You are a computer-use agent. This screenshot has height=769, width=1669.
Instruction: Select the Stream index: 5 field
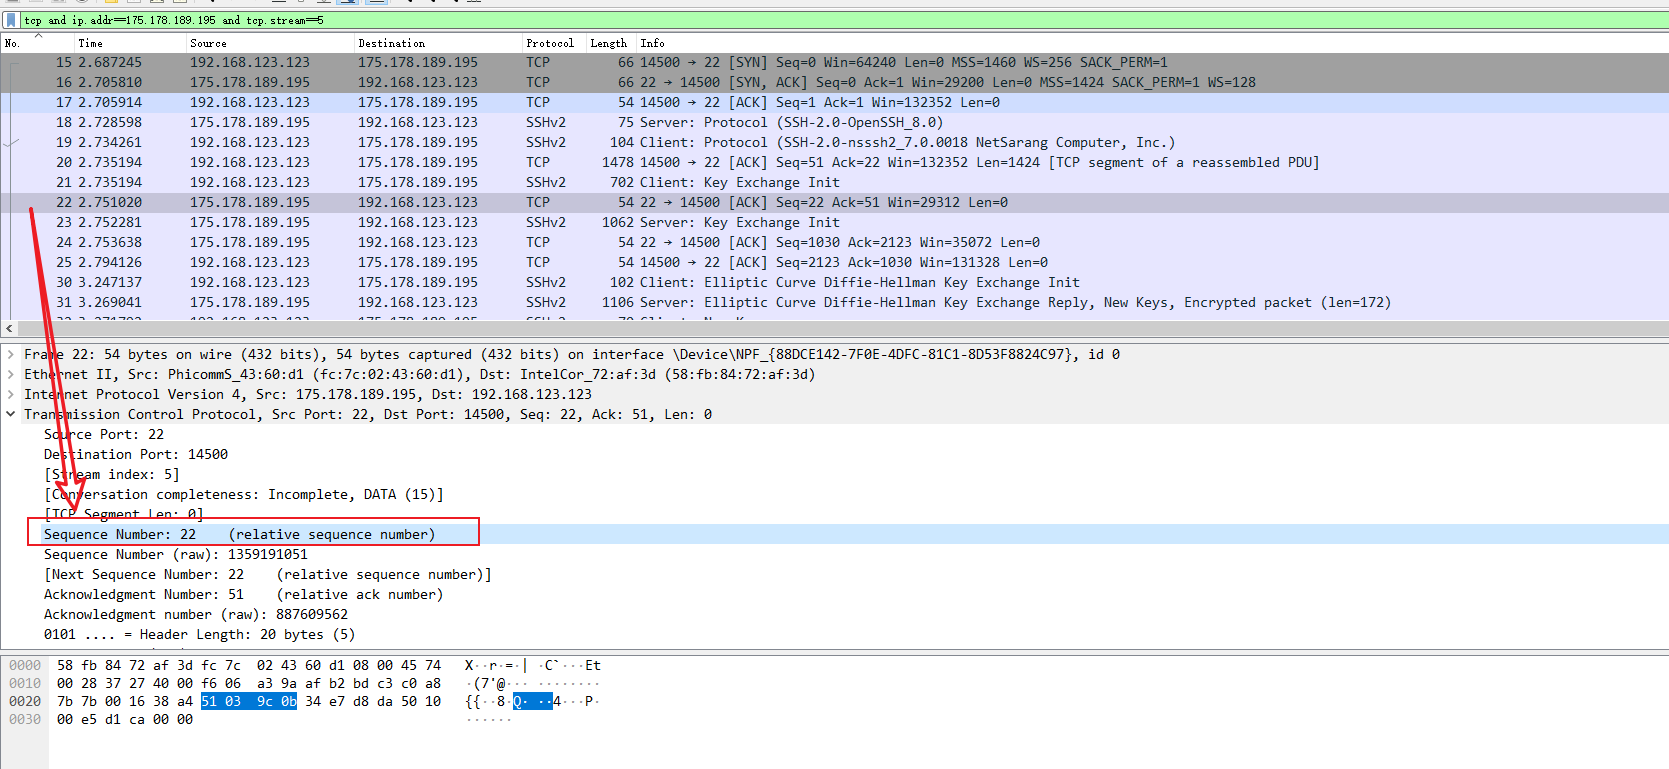click(112, 474)
